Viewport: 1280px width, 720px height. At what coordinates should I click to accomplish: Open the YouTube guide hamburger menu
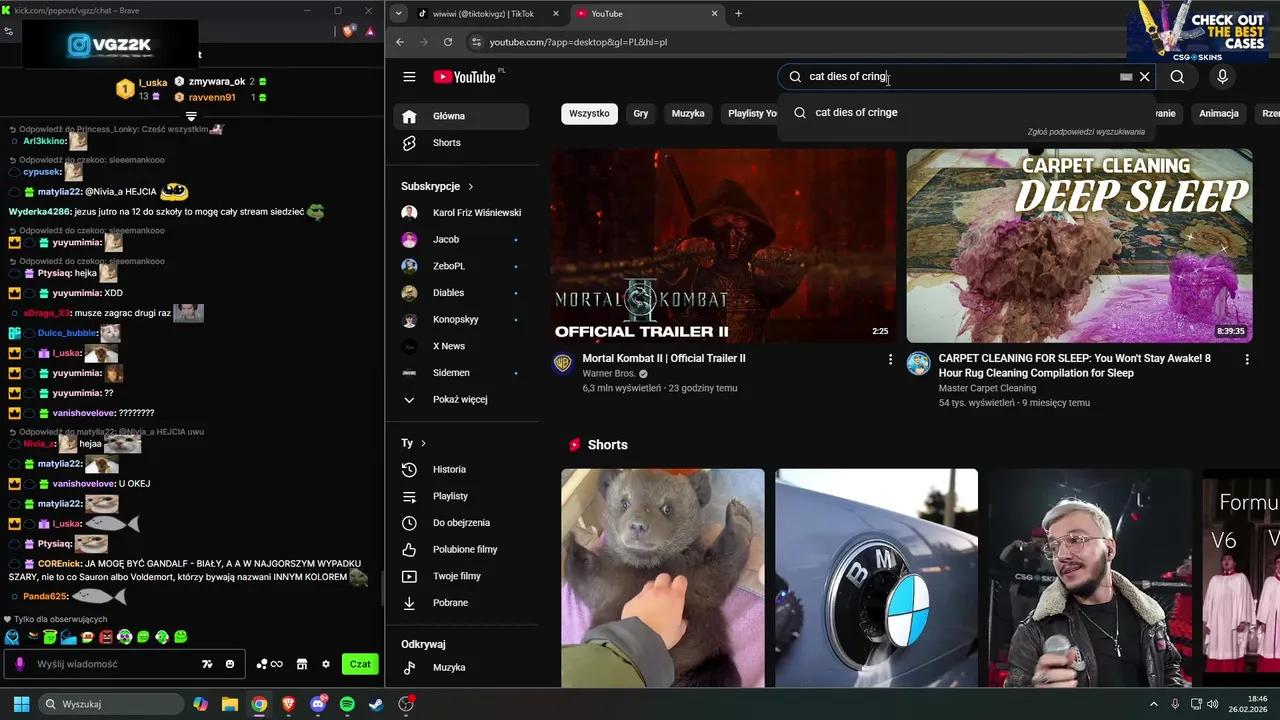click(x=409, y=77)
